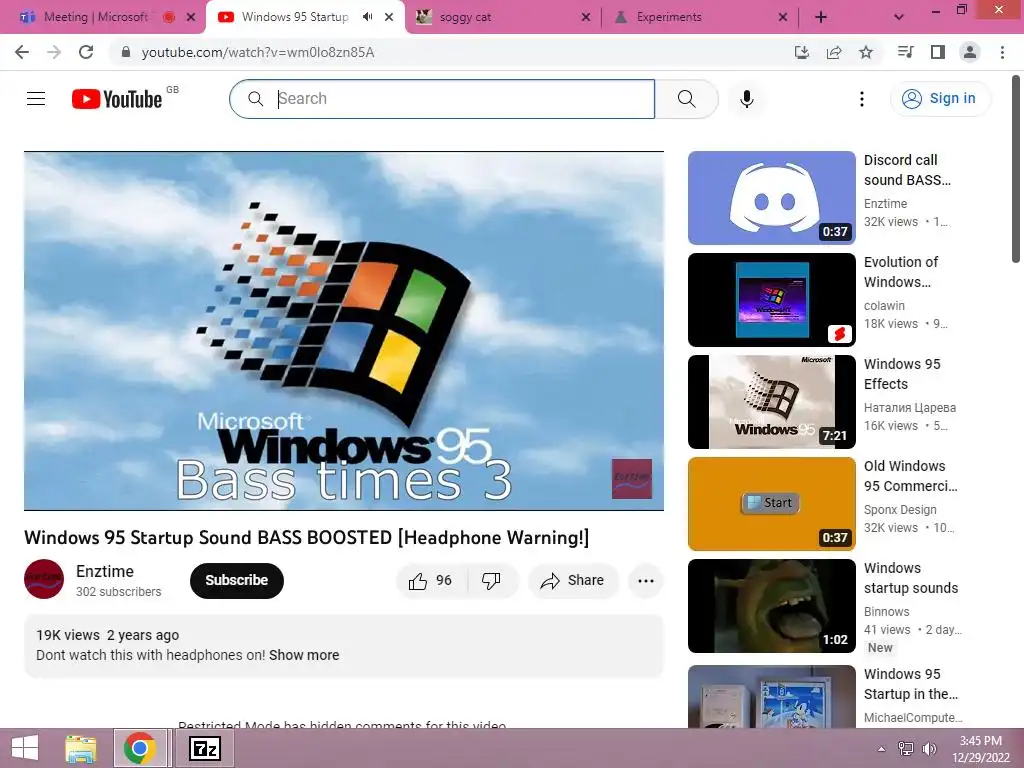The image size is (1024, 768).
Task: Open more actions ellipsis under video
Action: click(645, 581)
